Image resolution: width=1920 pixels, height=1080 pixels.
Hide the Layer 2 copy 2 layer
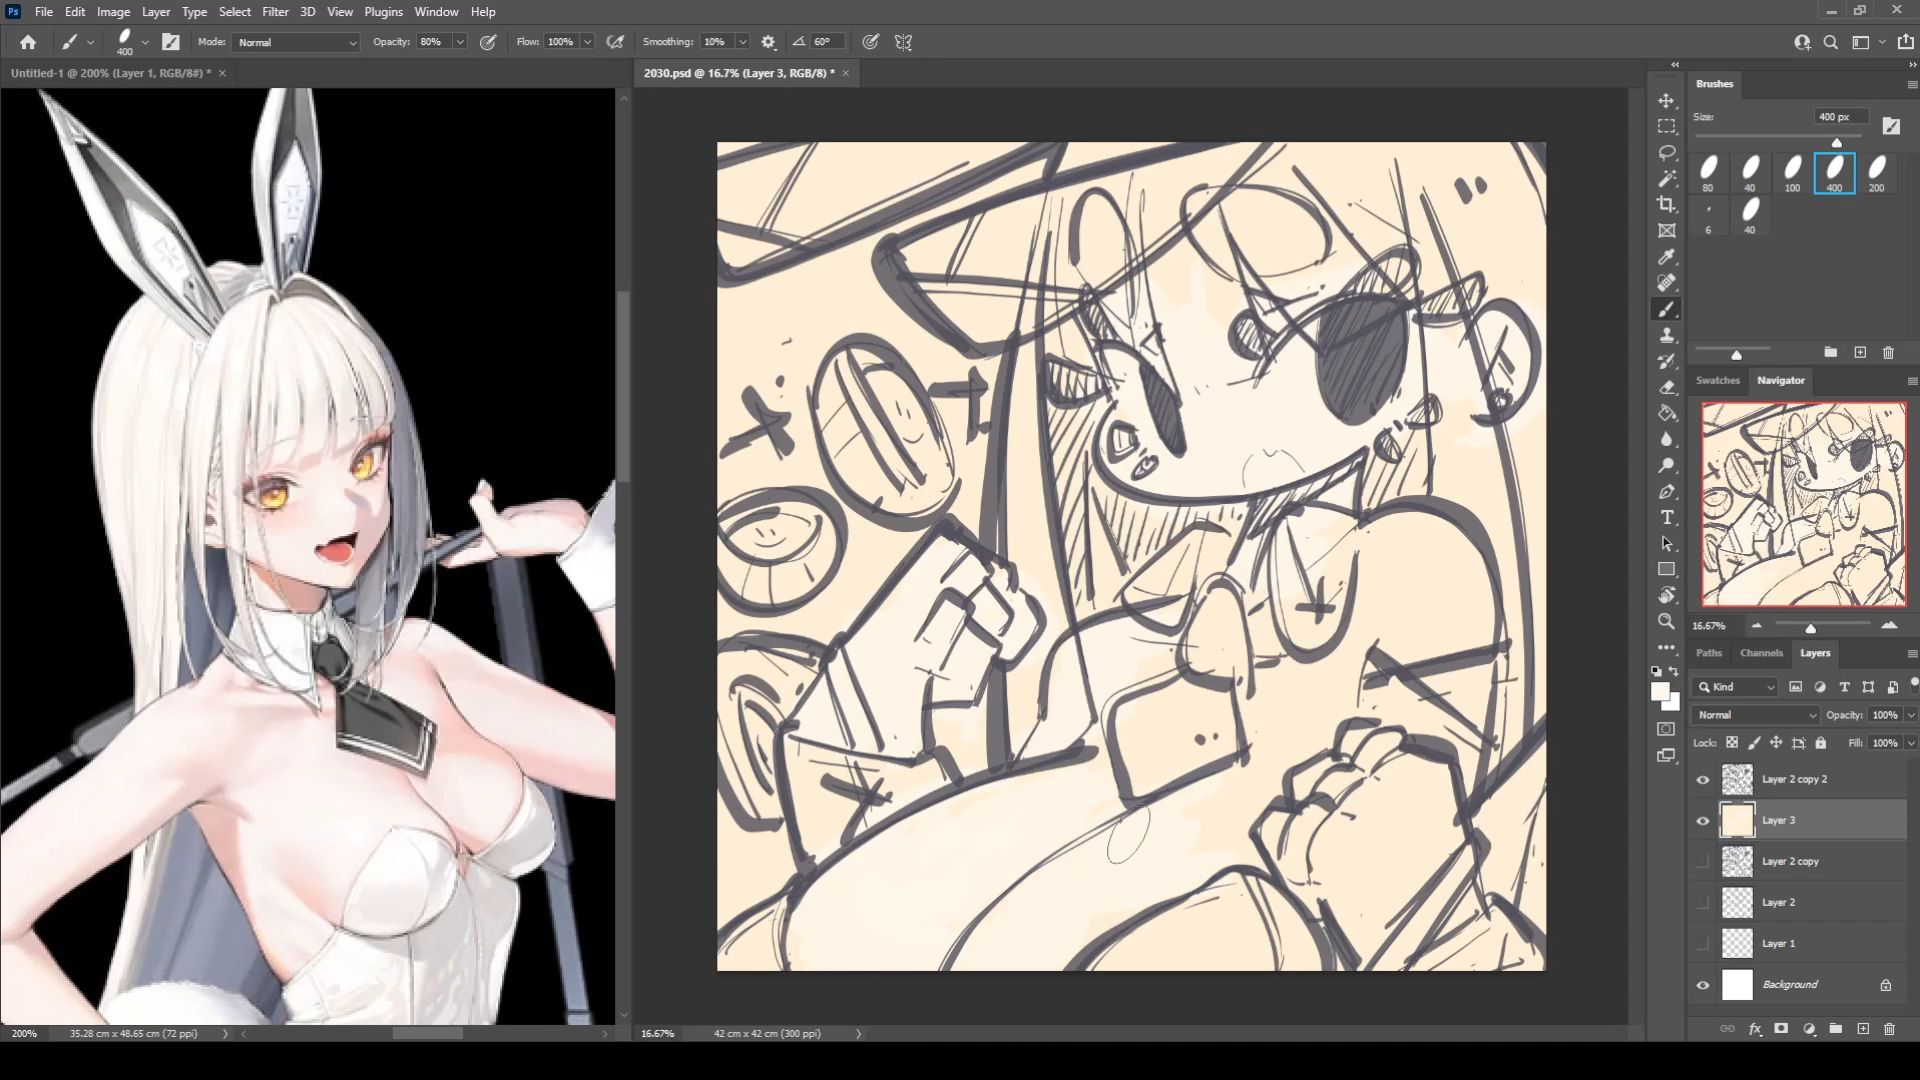point(1703,779)
